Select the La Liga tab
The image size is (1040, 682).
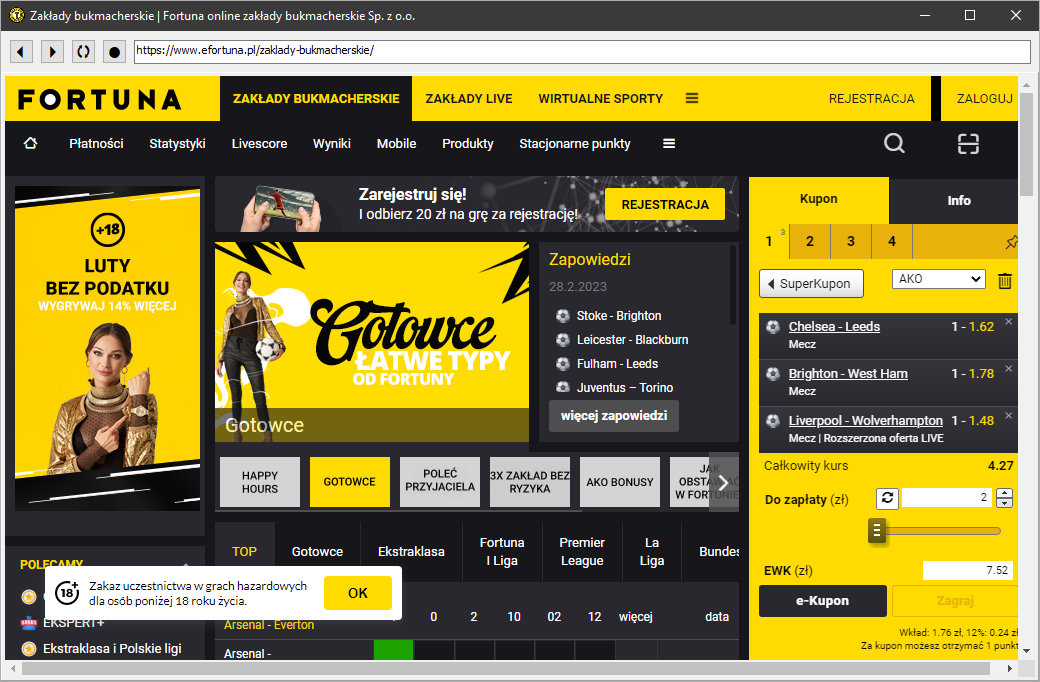pos(652,551)
